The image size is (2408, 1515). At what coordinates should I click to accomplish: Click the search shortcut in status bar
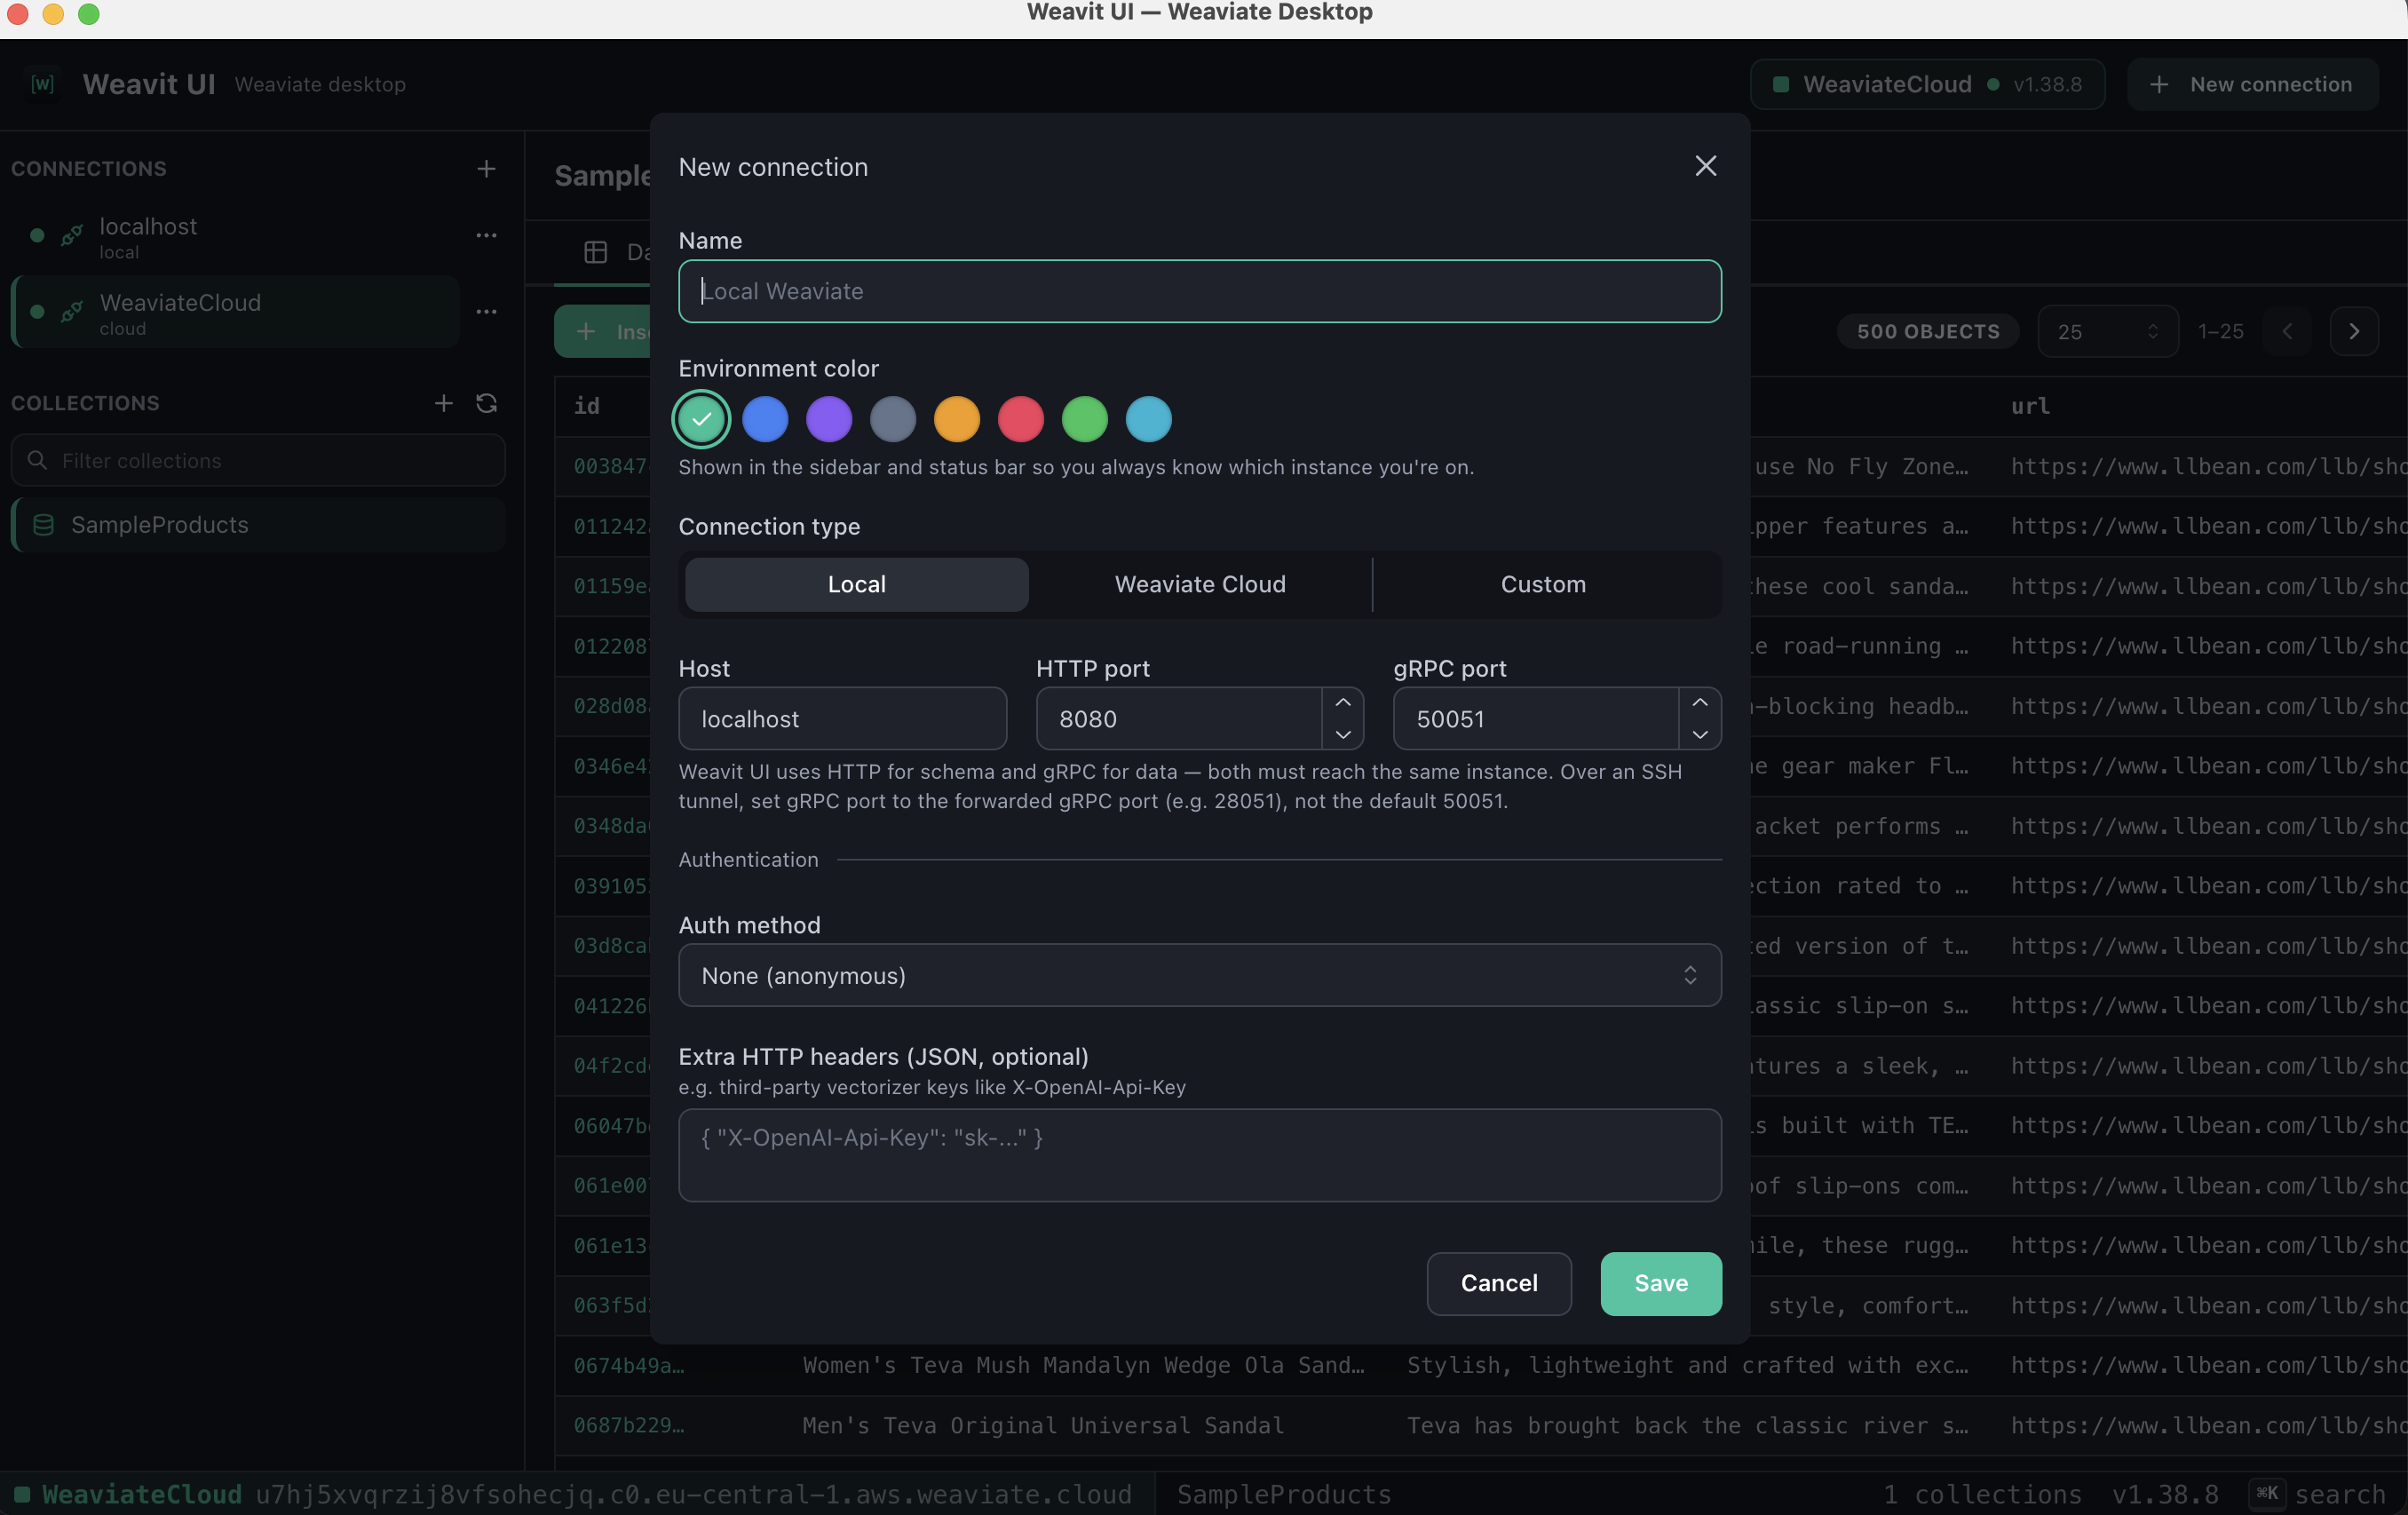click(2318, 1494)
